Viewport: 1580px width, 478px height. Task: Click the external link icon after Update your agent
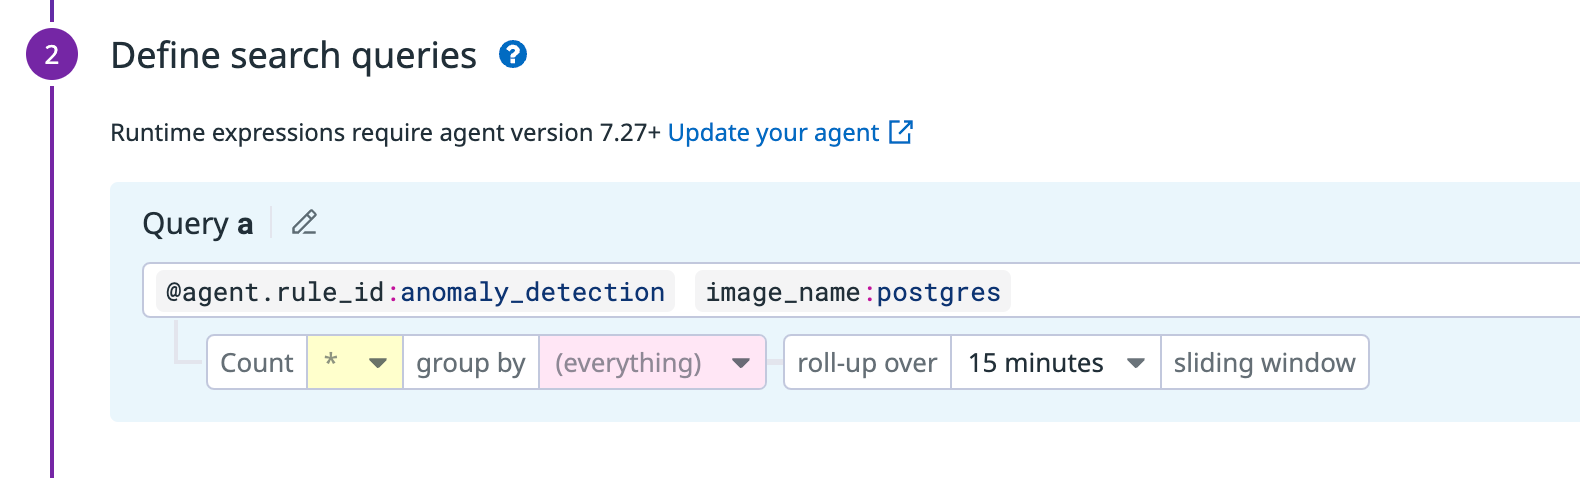pyautogui.click(x=901, y=132)
